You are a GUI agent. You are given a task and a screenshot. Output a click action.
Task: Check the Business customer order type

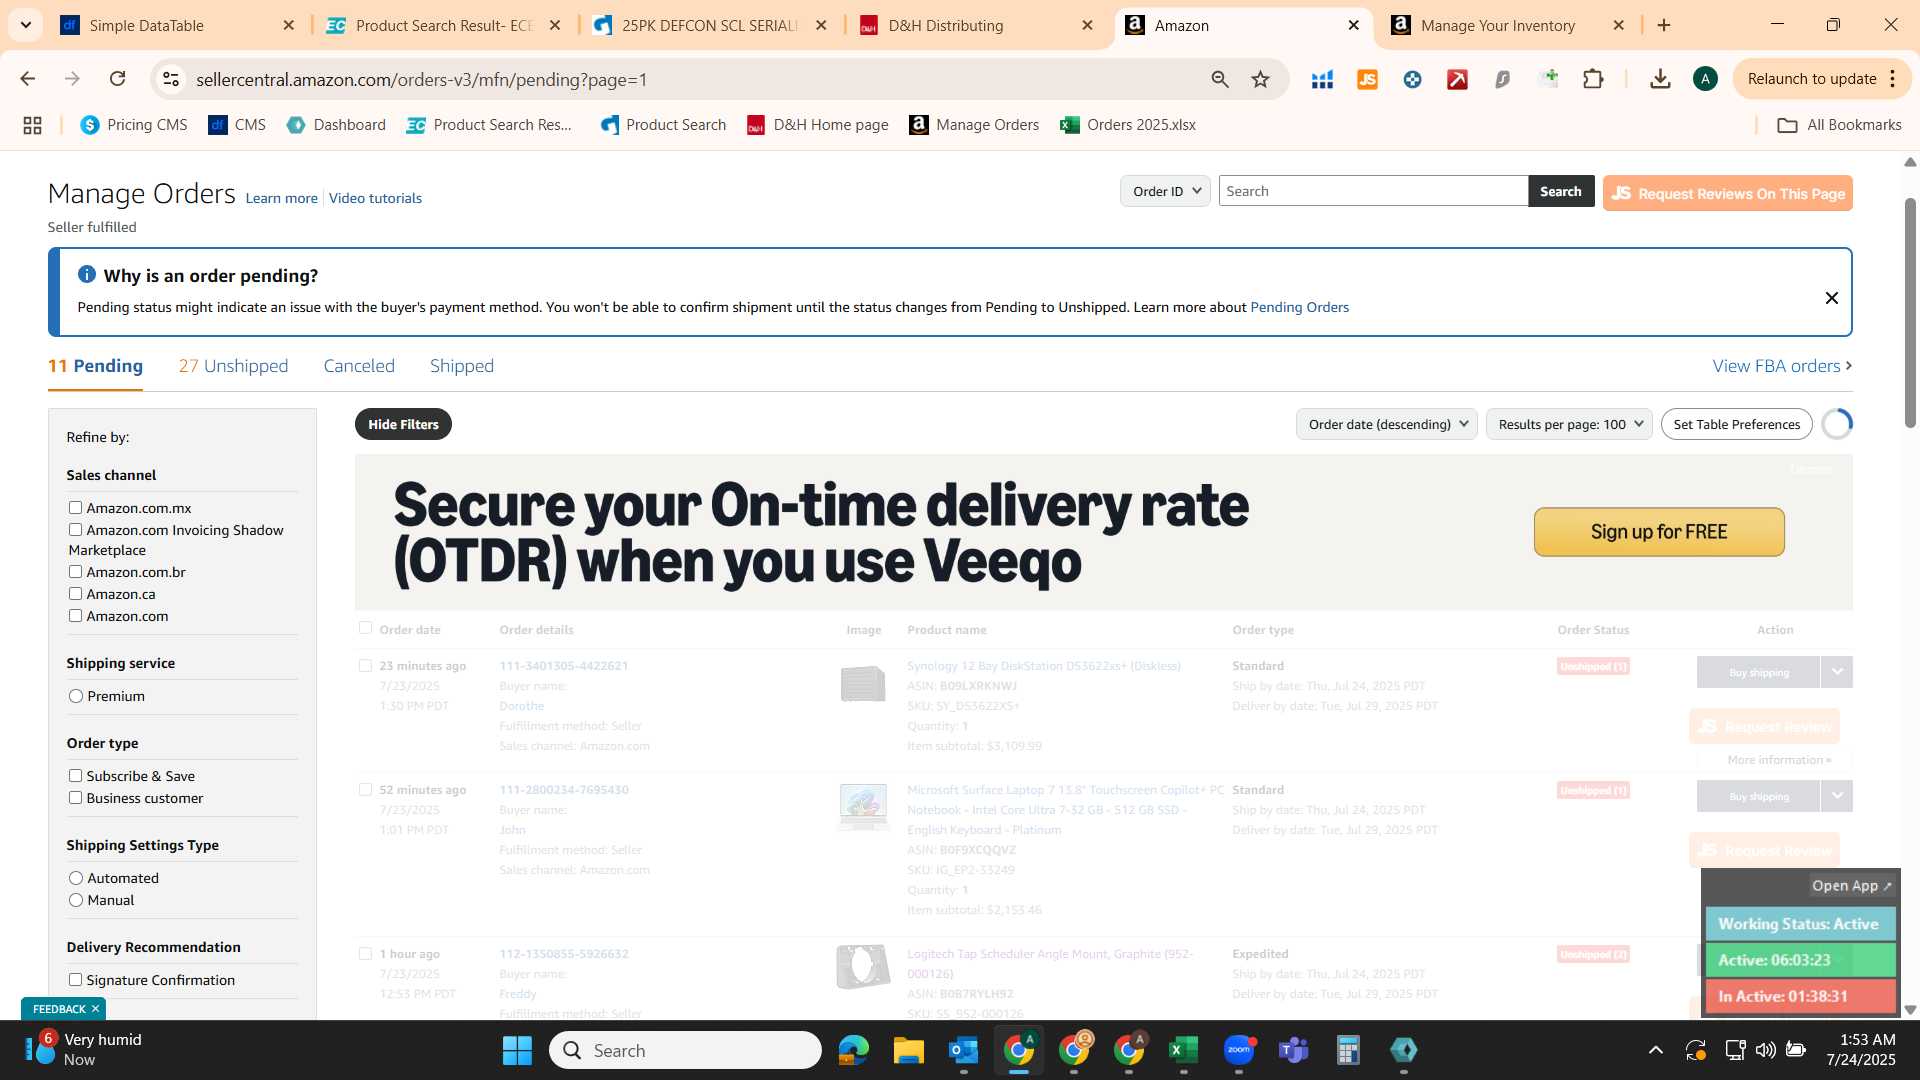click(75, 798)
